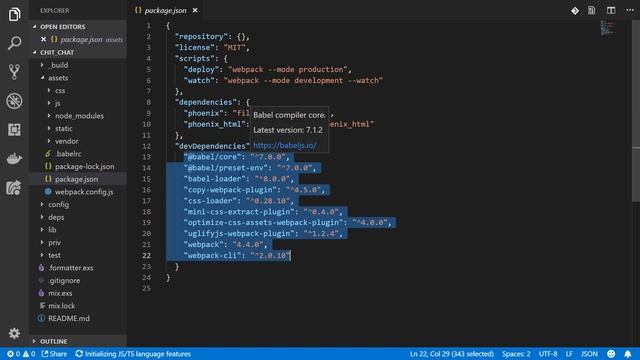Close the package.json editor tab

pos(195,10)
